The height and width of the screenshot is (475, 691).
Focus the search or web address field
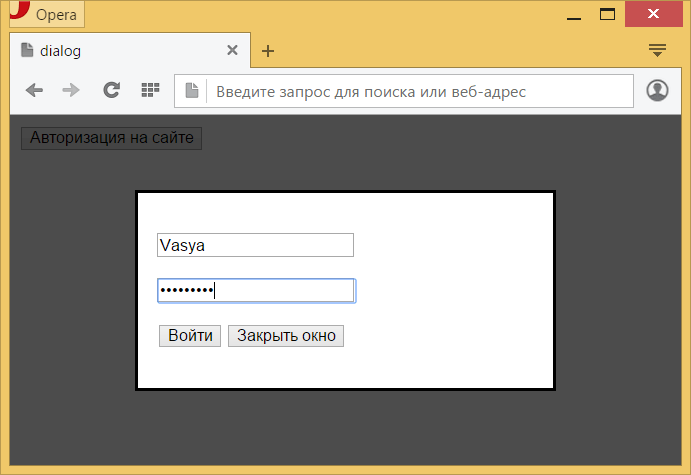pyautogui.click(x=420, y=91)
